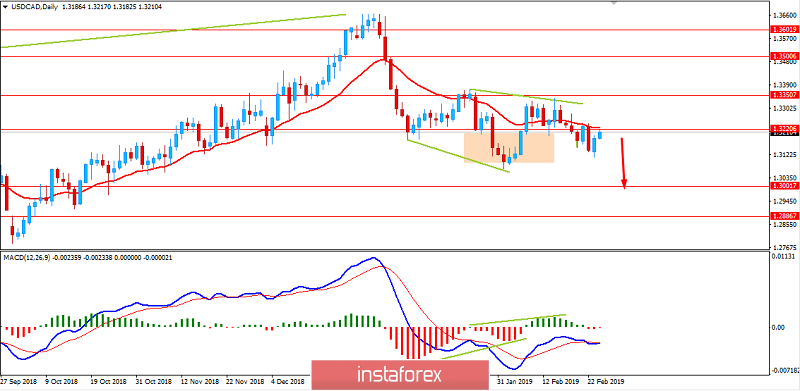Click the 1.36019 red price label

pyautogui.click(x=785, y=30)
